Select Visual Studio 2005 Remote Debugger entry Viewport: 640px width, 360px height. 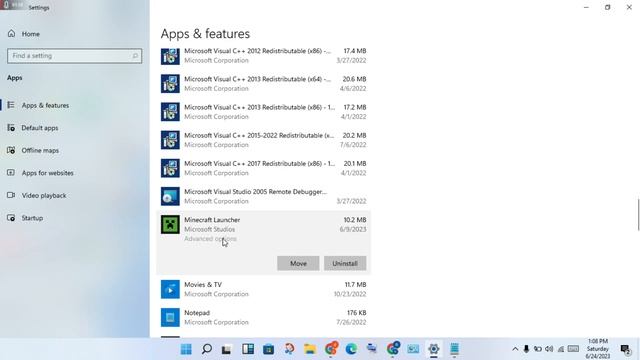(x=263, y=196)
